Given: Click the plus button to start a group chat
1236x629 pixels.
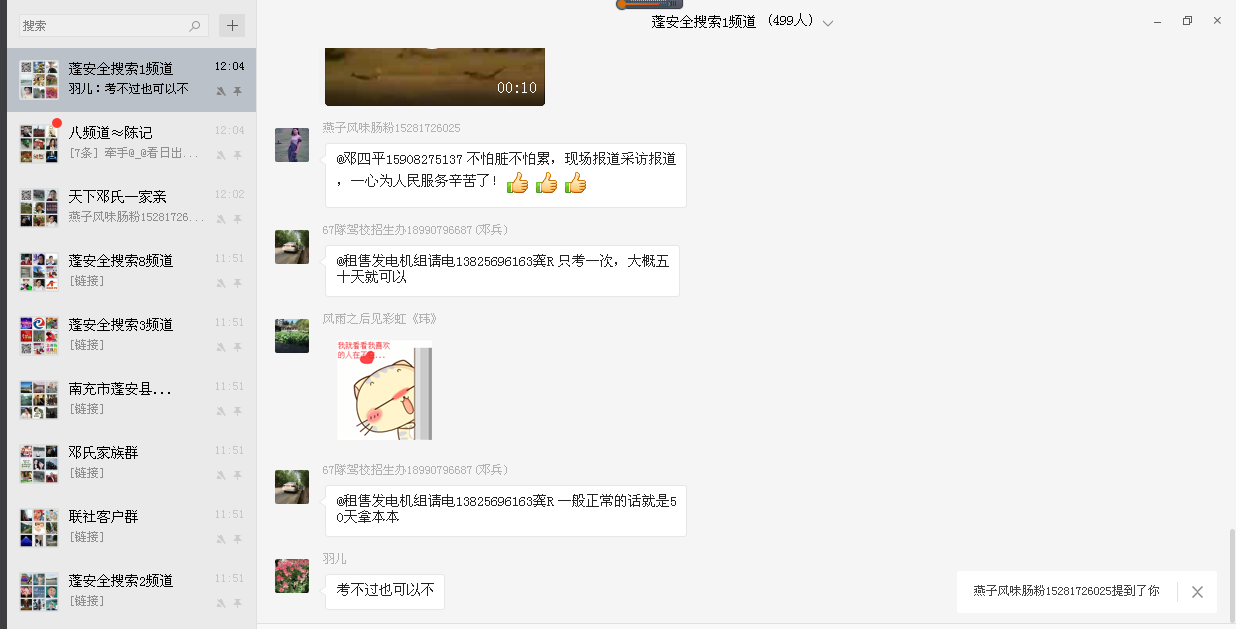Looking at the screenshot, I should (232, 26).
